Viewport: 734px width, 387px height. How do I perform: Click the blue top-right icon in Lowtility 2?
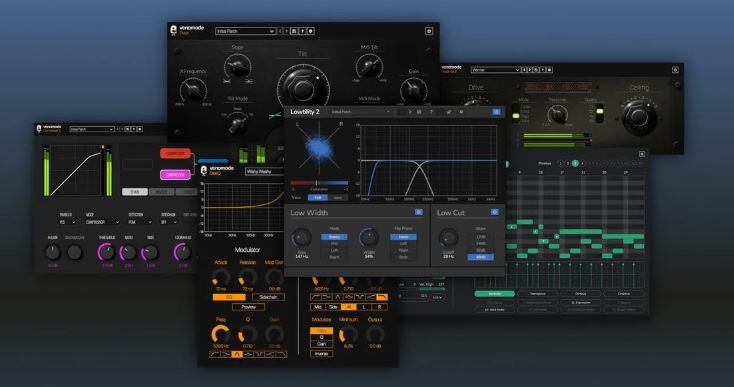coord(496,112)
